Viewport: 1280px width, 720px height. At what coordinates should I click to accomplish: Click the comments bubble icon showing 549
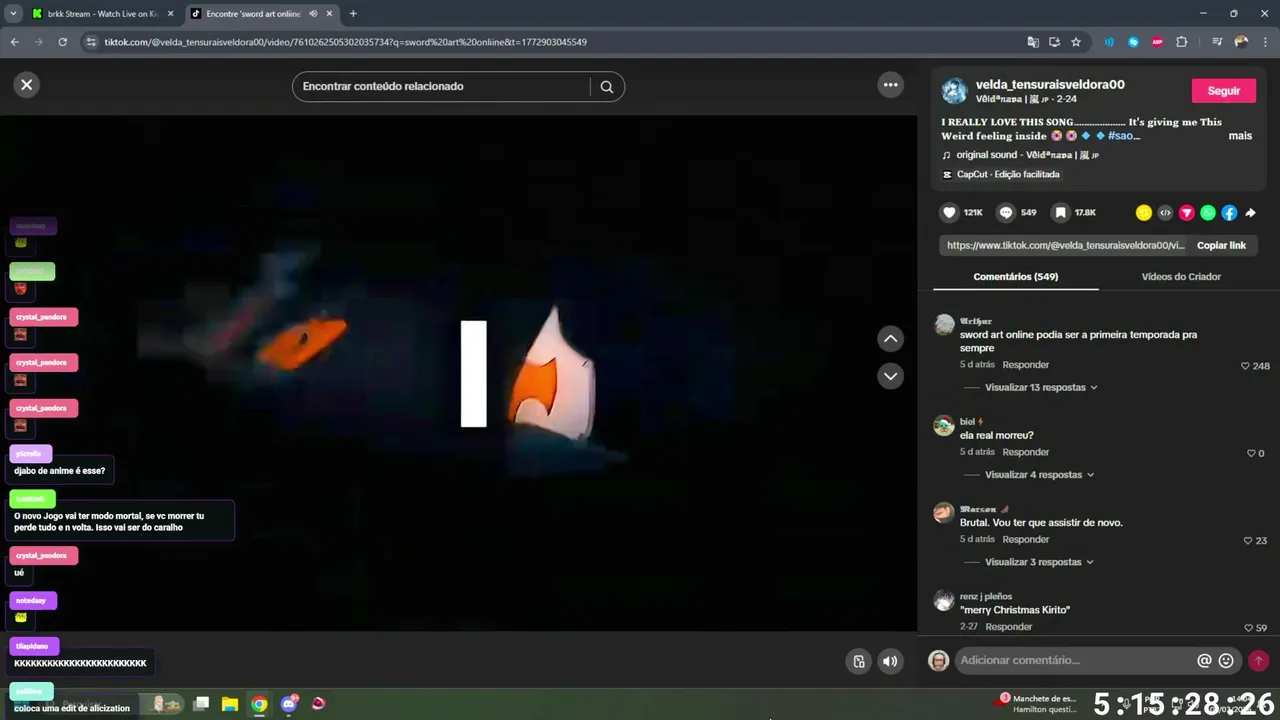(1006, 213)
